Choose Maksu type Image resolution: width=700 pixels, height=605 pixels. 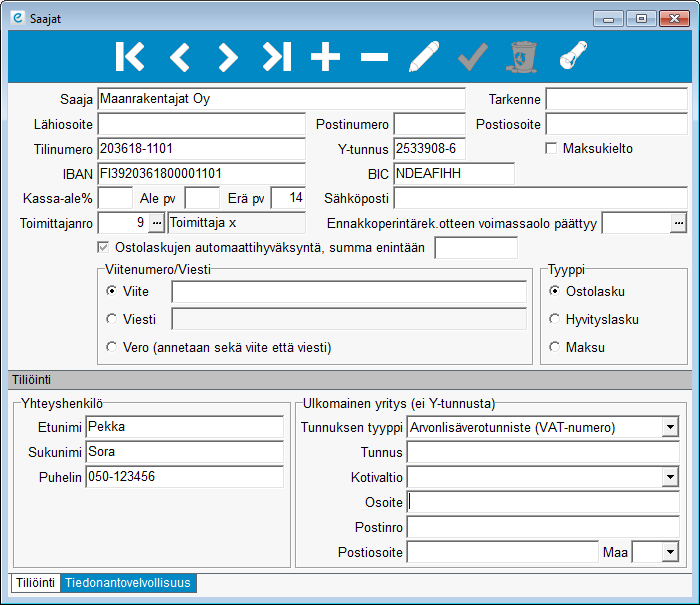[554, 347]
